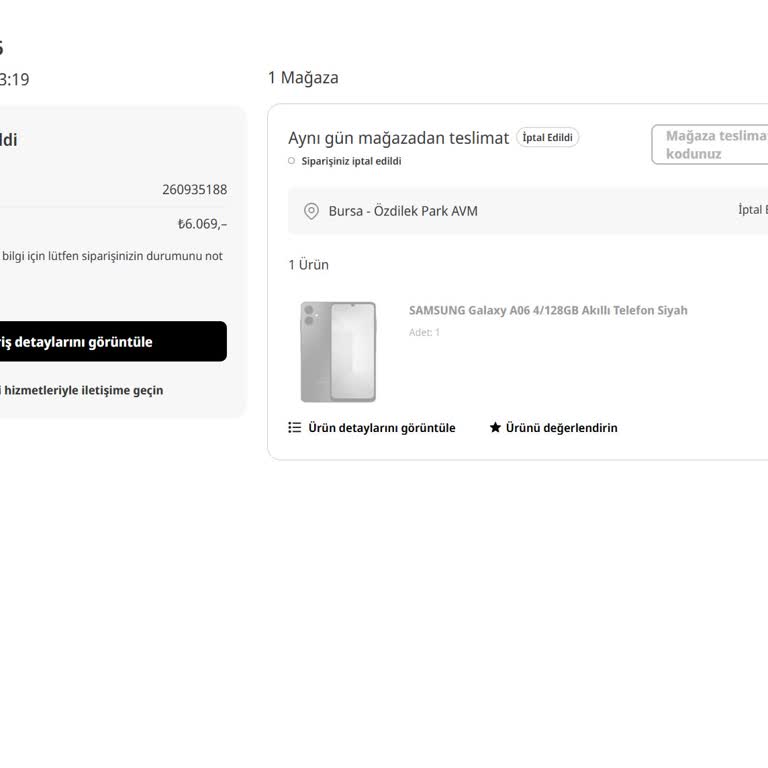Click the location pin icon beside Bursa
768x768 pixels.
click(x=311, y=211)
